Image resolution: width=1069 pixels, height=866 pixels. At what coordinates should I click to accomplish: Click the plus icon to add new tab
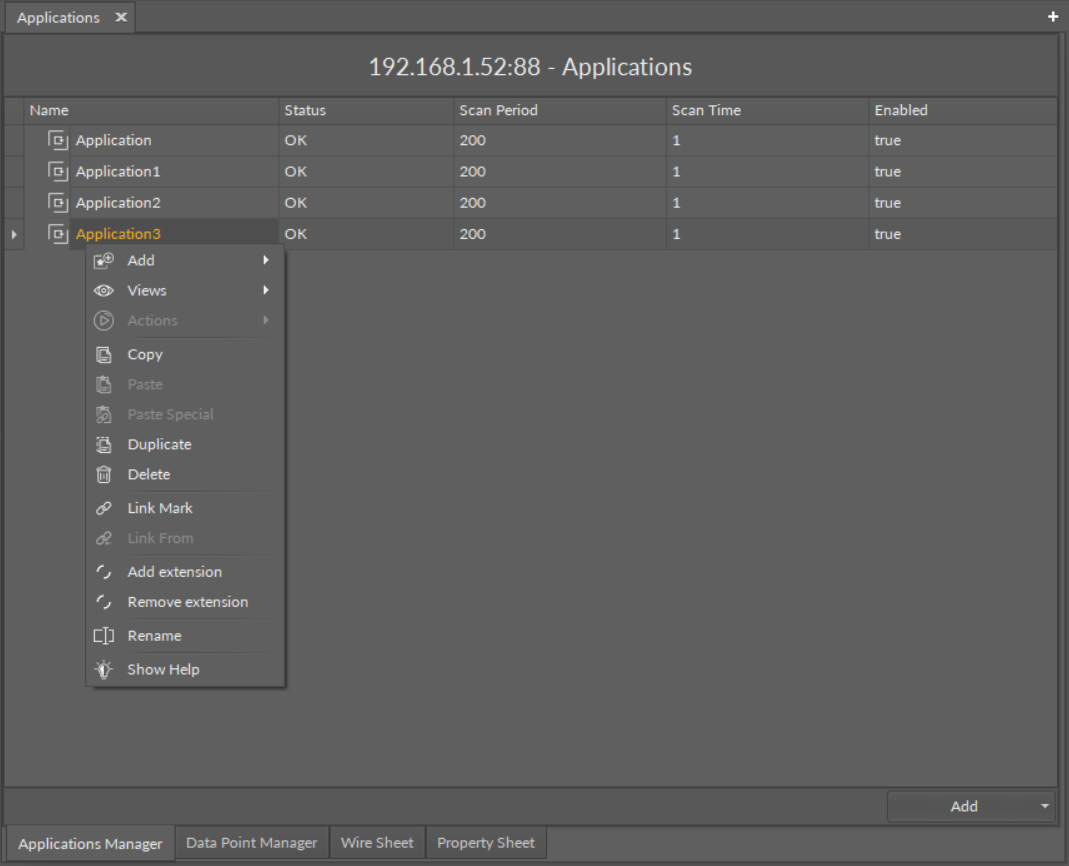click(1052, 17)
